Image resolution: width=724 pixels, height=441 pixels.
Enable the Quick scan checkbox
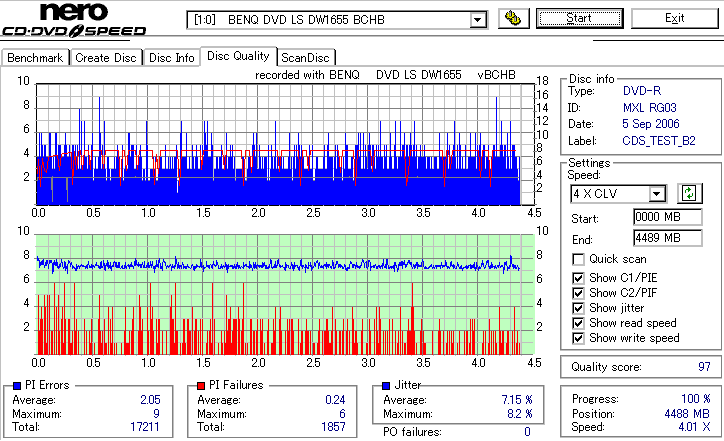578,259
